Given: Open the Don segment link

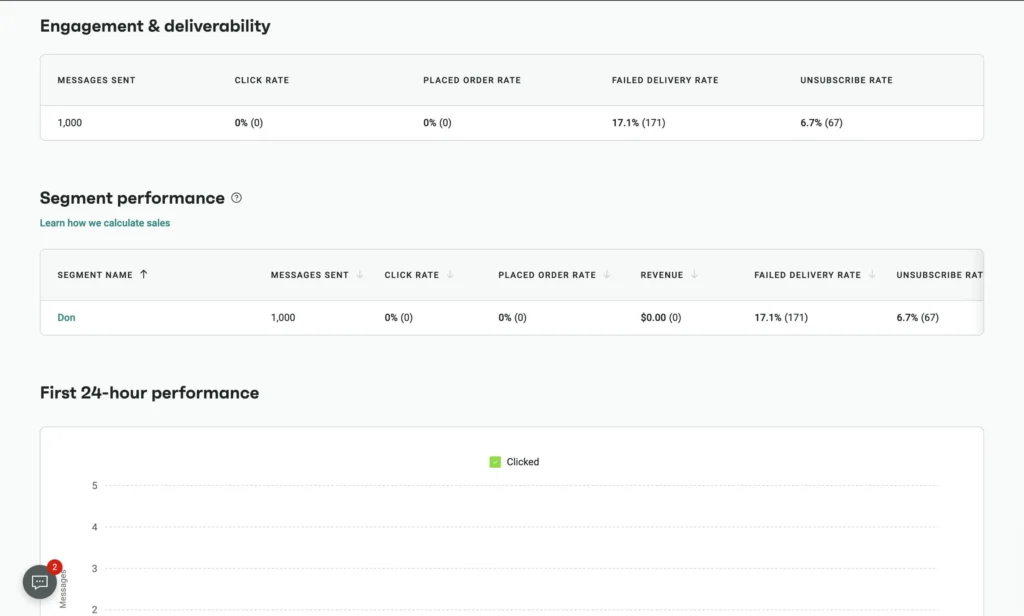Looking at the screenshot, I should tap(66, 317).
